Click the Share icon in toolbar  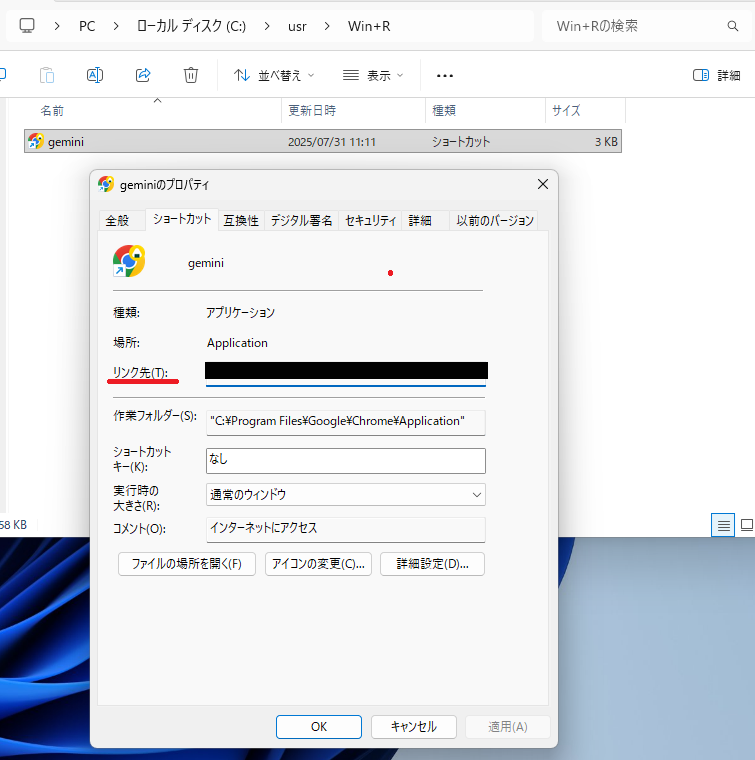[143, 75]
